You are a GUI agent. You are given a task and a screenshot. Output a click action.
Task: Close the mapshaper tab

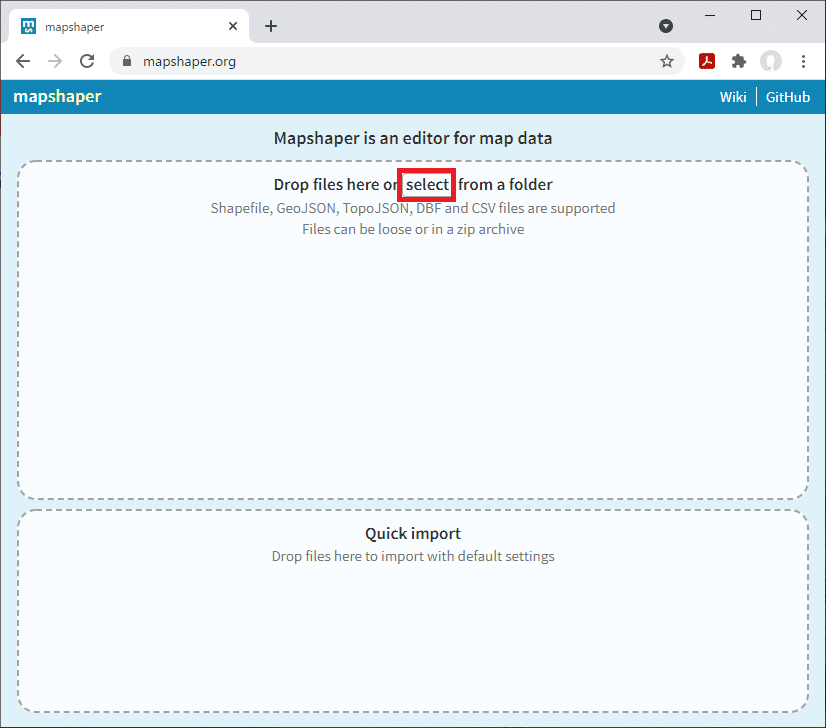[x=233, y=26]
